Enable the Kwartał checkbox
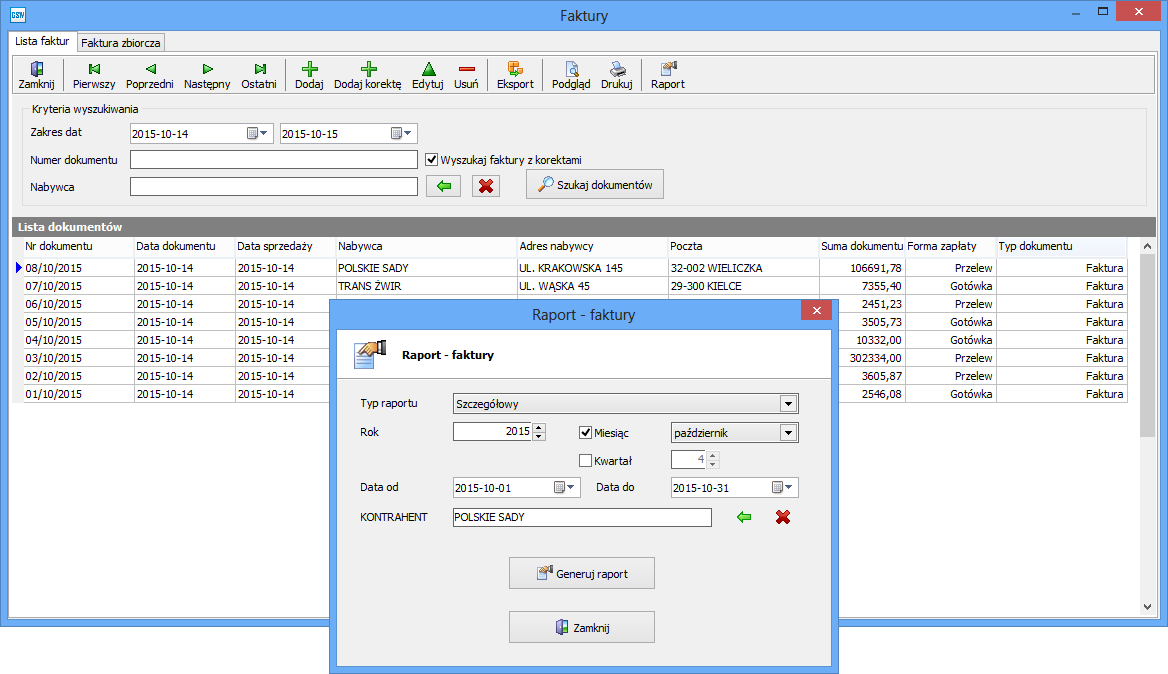 pyautogui.click(x=586, y=461)
